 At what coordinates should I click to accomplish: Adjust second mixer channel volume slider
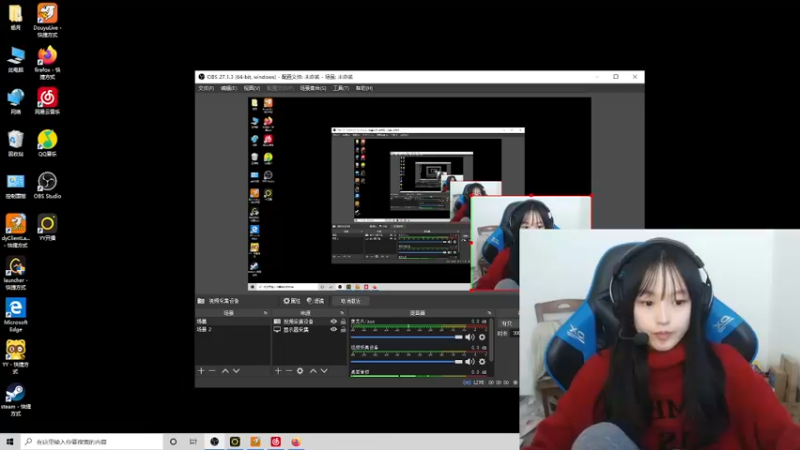pos(407,362)
